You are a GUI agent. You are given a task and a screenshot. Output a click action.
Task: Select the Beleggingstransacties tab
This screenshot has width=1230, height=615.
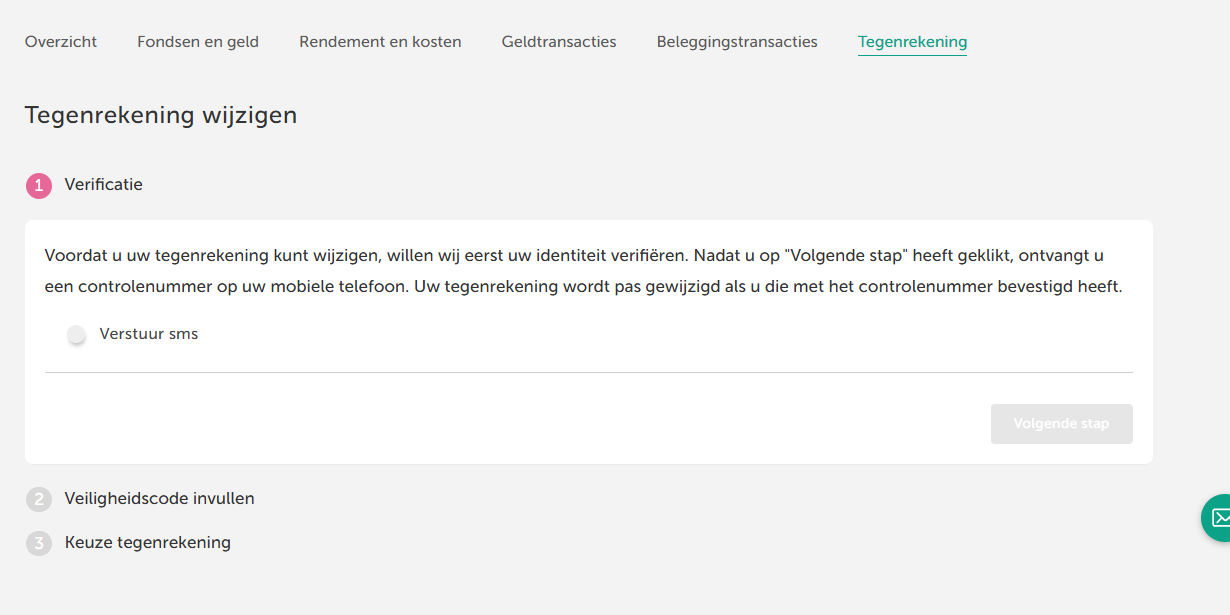pyautogui.click(x=737, y=42)
